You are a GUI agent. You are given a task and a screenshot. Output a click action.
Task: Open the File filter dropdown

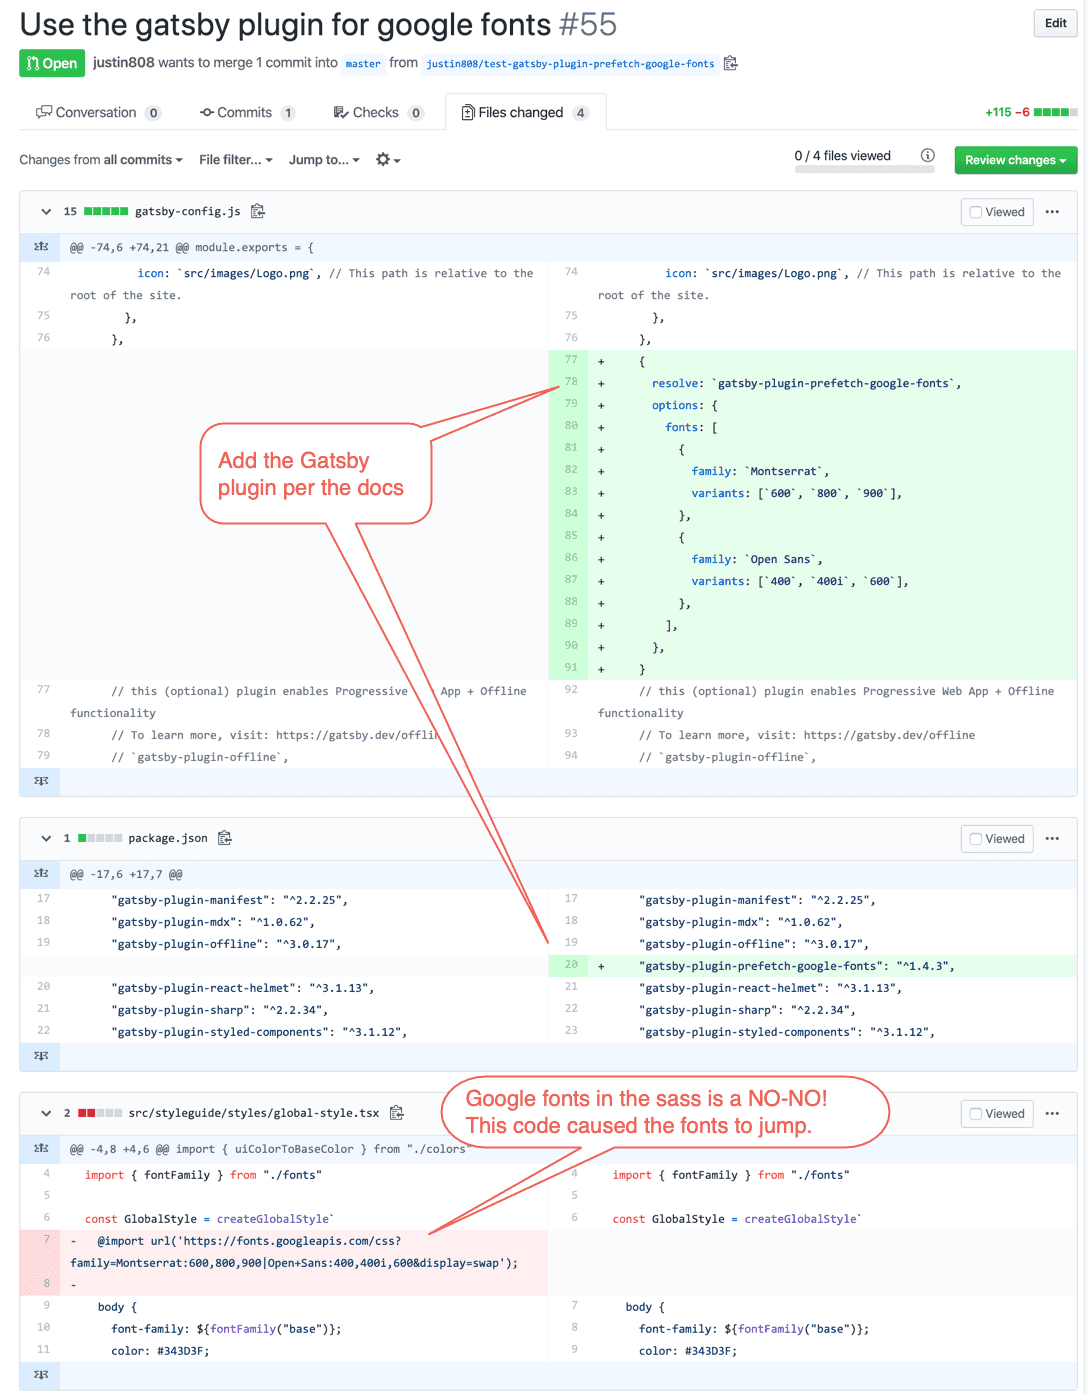235,160
